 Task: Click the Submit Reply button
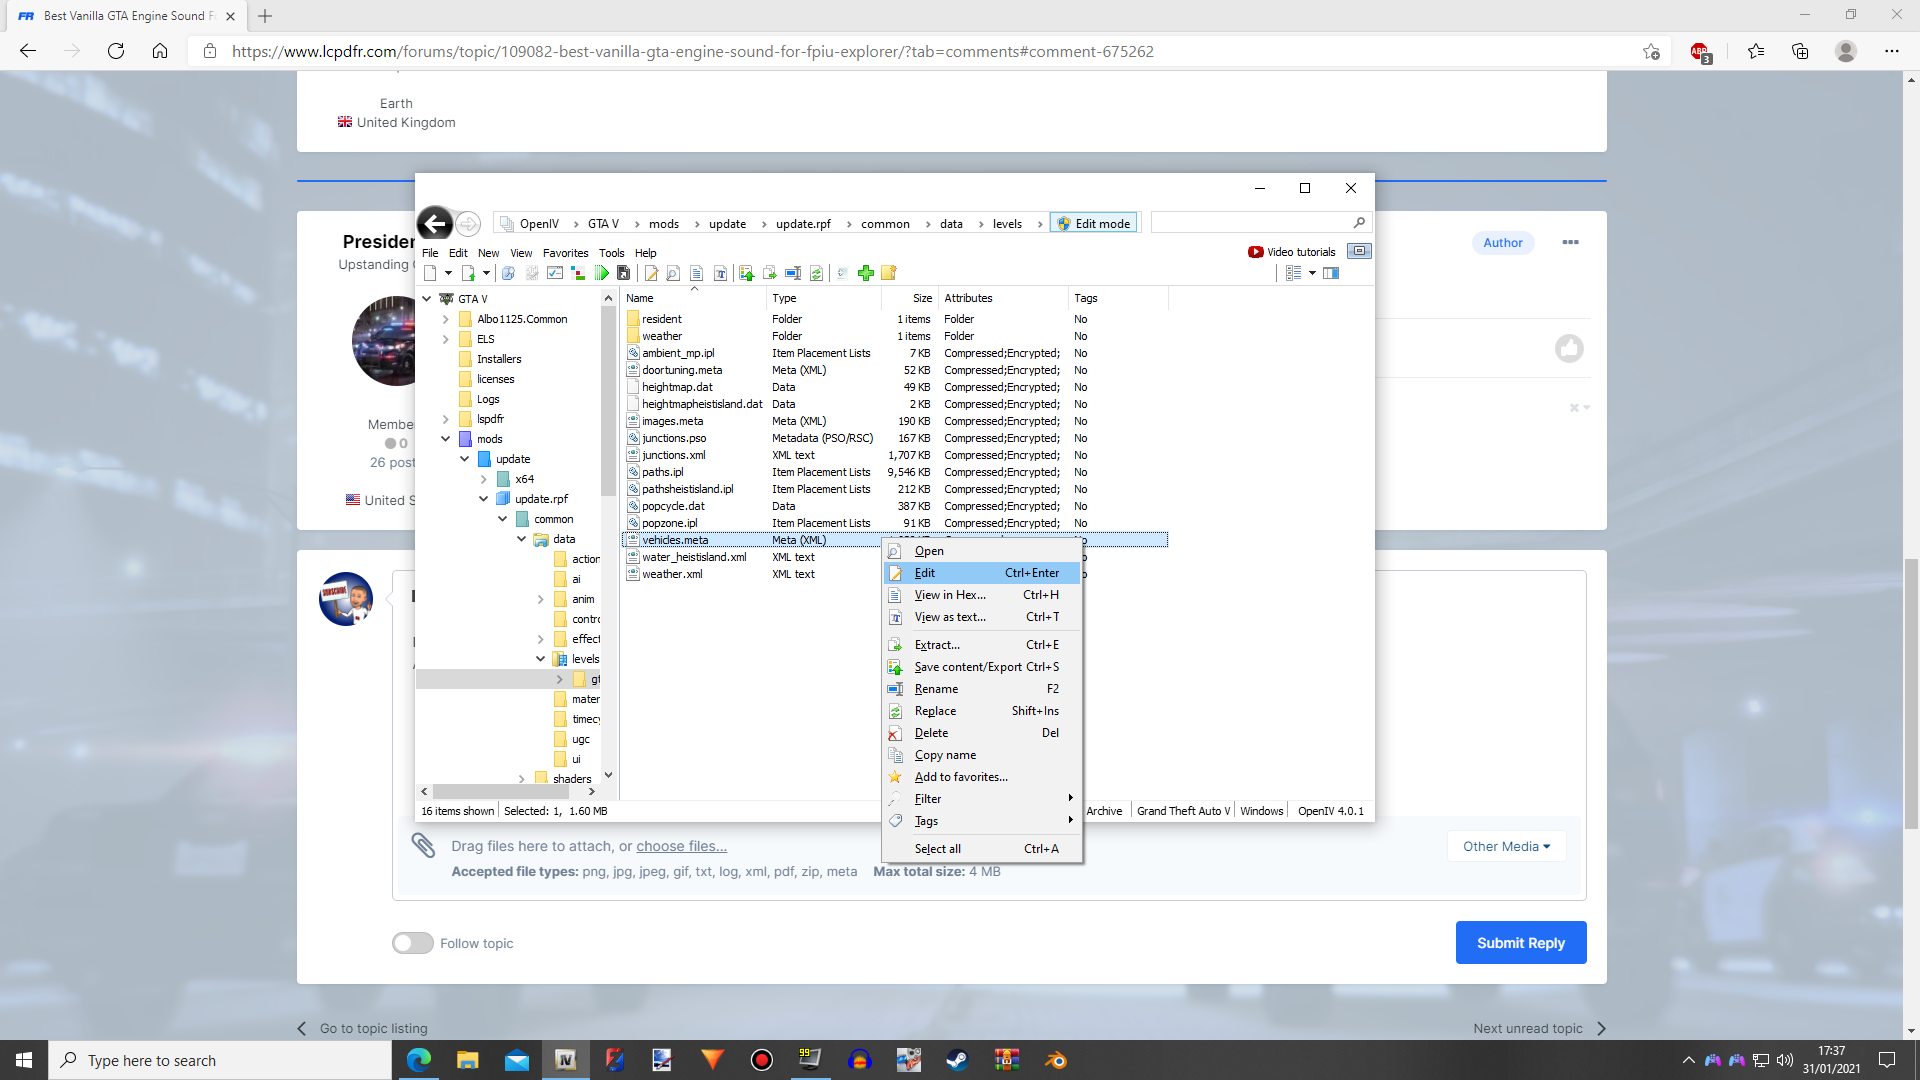coord(1520,943)
